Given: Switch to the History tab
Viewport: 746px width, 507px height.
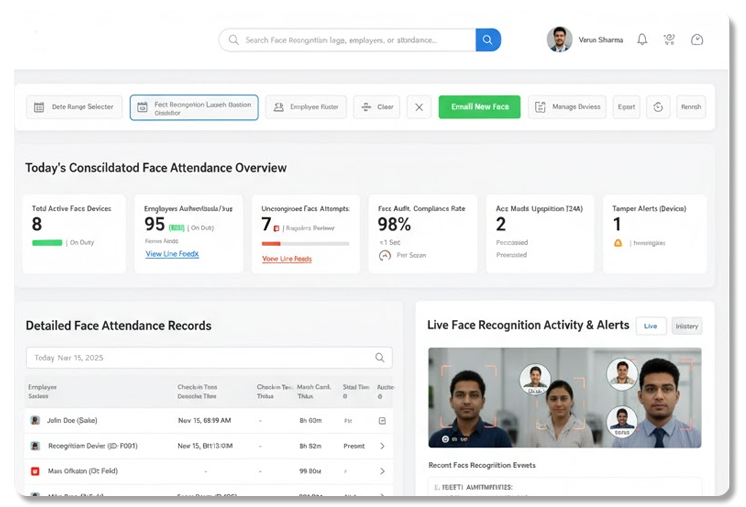Looking at the screenshot, I should (x=686, y=326).
